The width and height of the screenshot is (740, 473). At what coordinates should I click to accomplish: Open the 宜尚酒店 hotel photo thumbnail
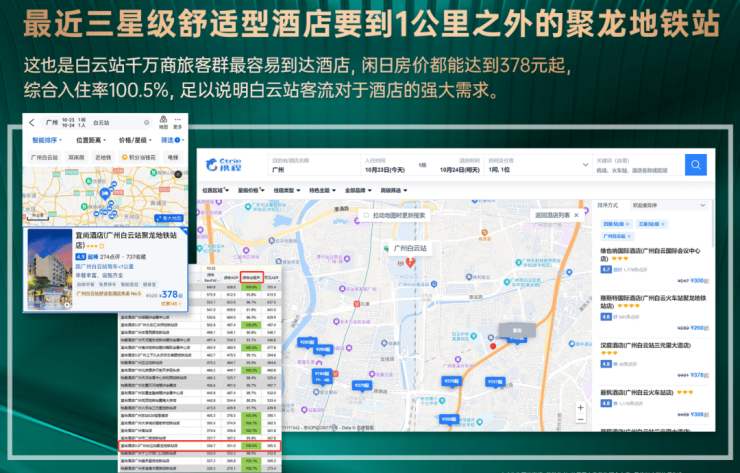coord(50,269)
